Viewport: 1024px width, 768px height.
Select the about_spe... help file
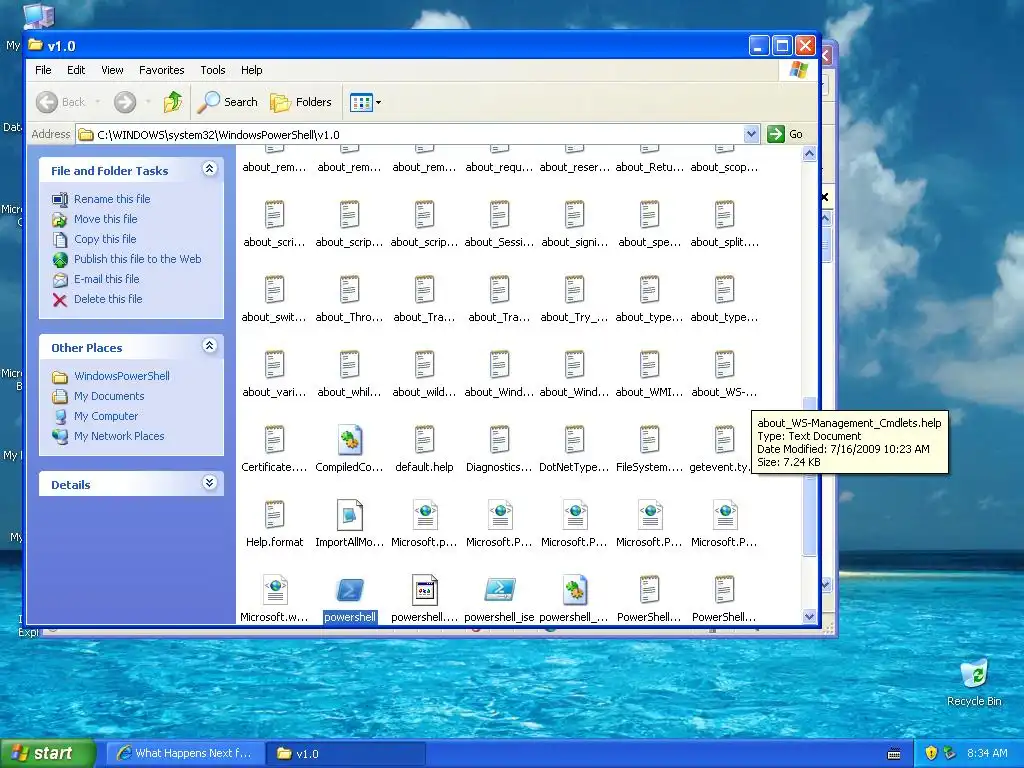650,215
